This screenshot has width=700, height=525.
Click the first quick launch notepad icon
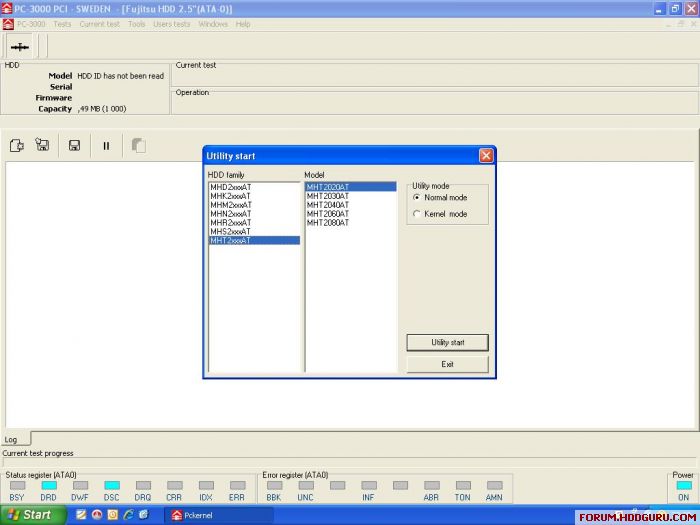pos(81,515)
